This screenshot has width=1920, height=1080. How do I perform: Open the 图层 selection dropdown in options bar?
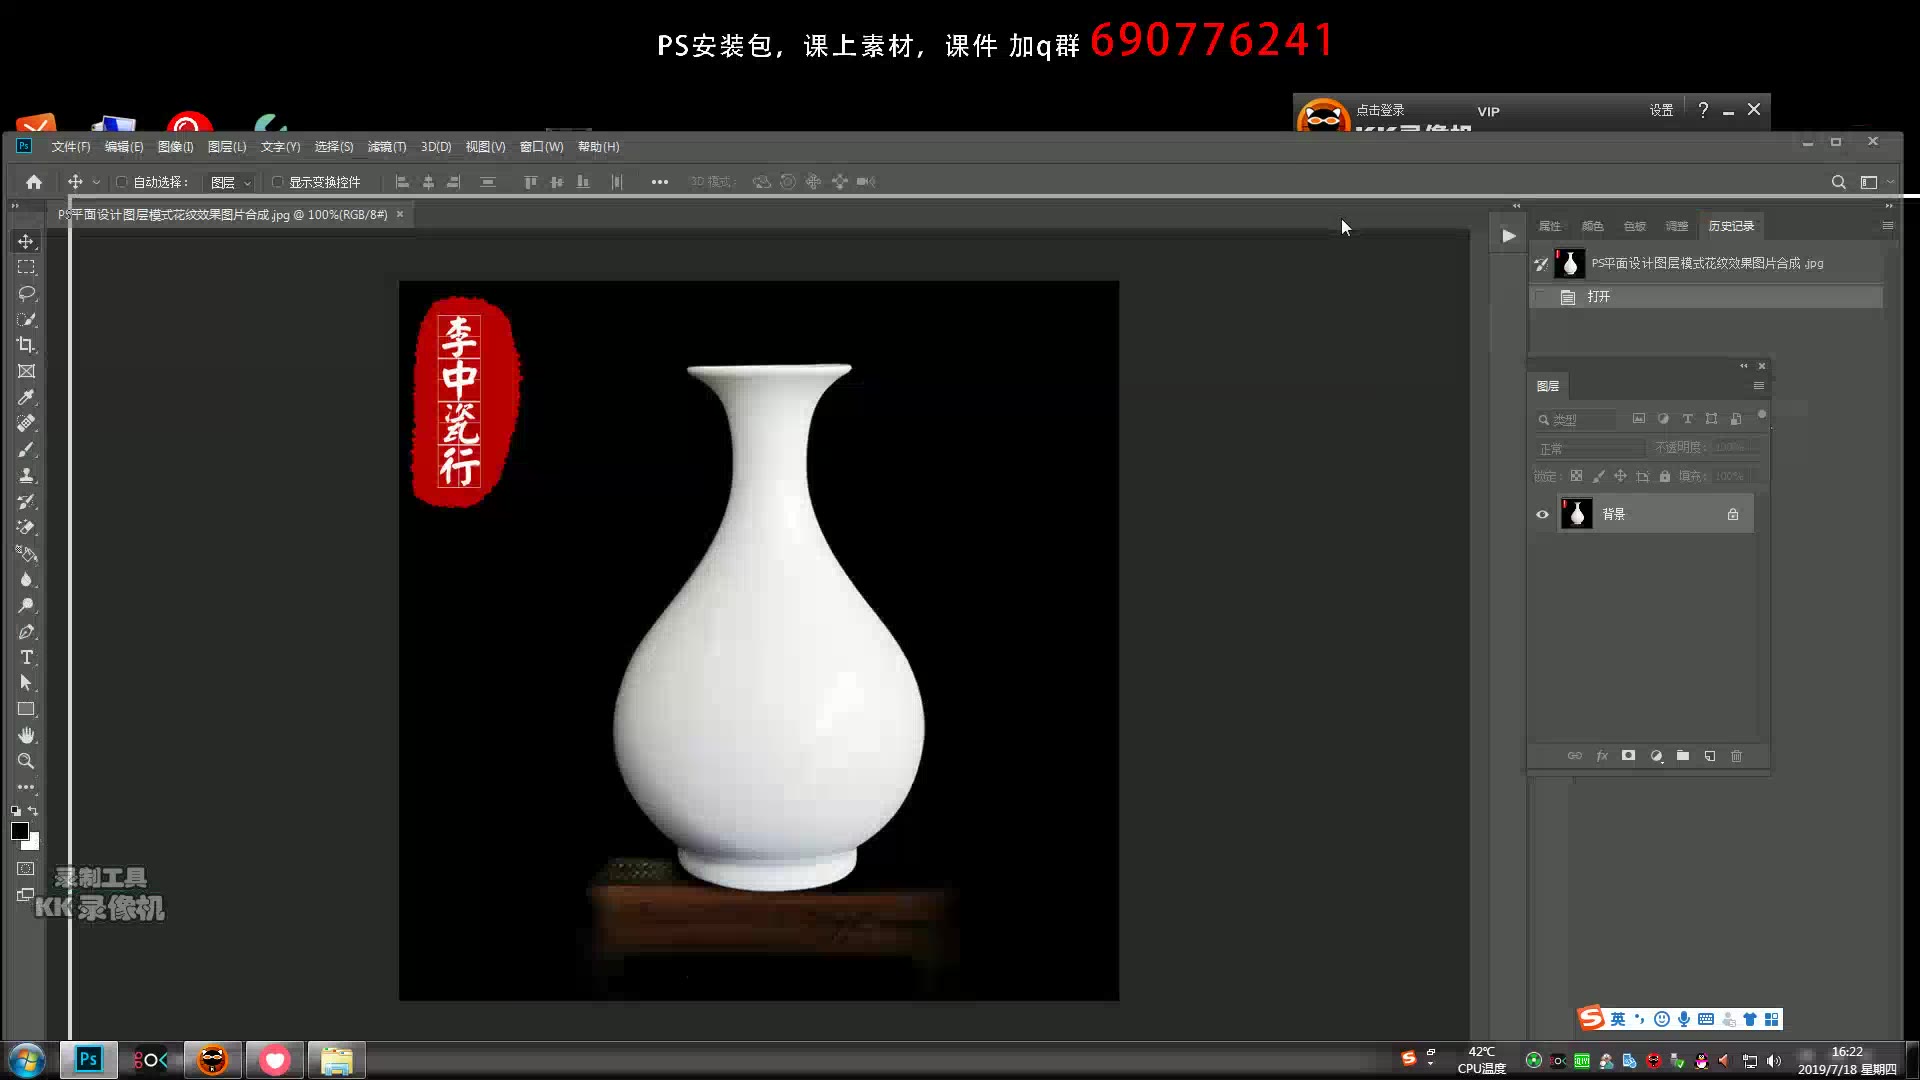coord(228,181)
